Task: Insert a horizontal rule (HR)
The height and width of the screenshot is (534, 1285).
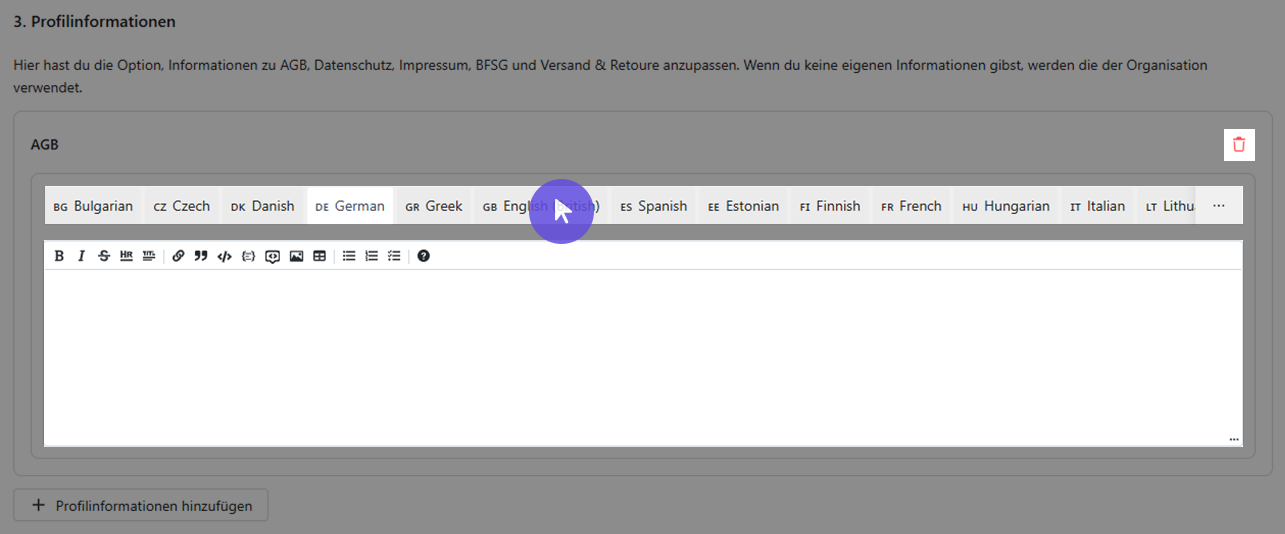Action: pyautogui.click(x=126, y=256)
